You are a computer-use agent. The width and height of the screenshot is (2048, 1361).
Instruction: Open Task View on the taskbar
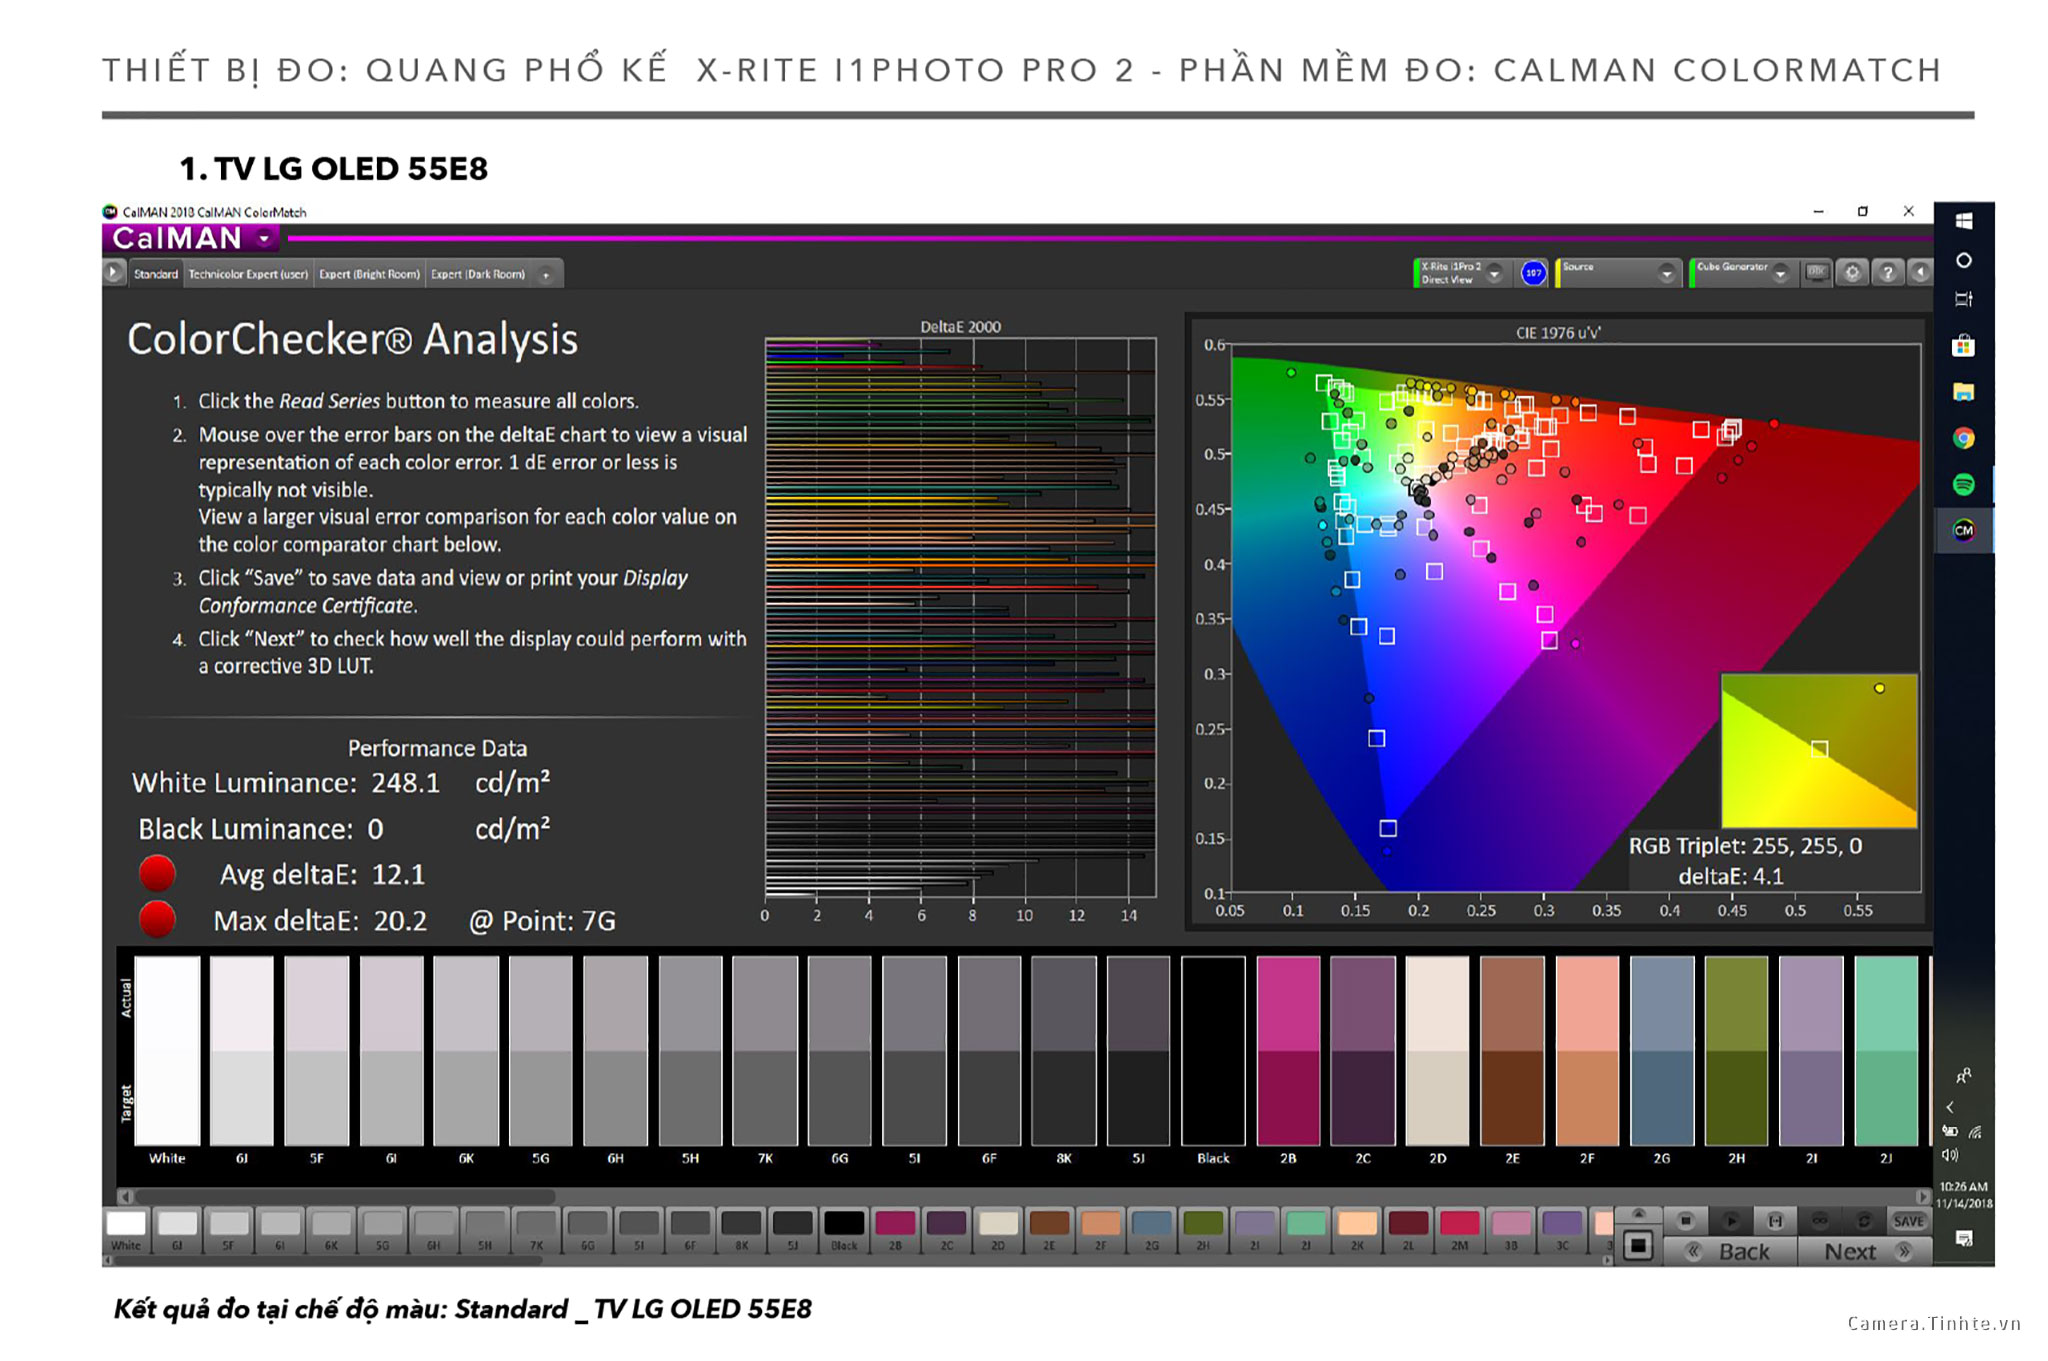1963,299
